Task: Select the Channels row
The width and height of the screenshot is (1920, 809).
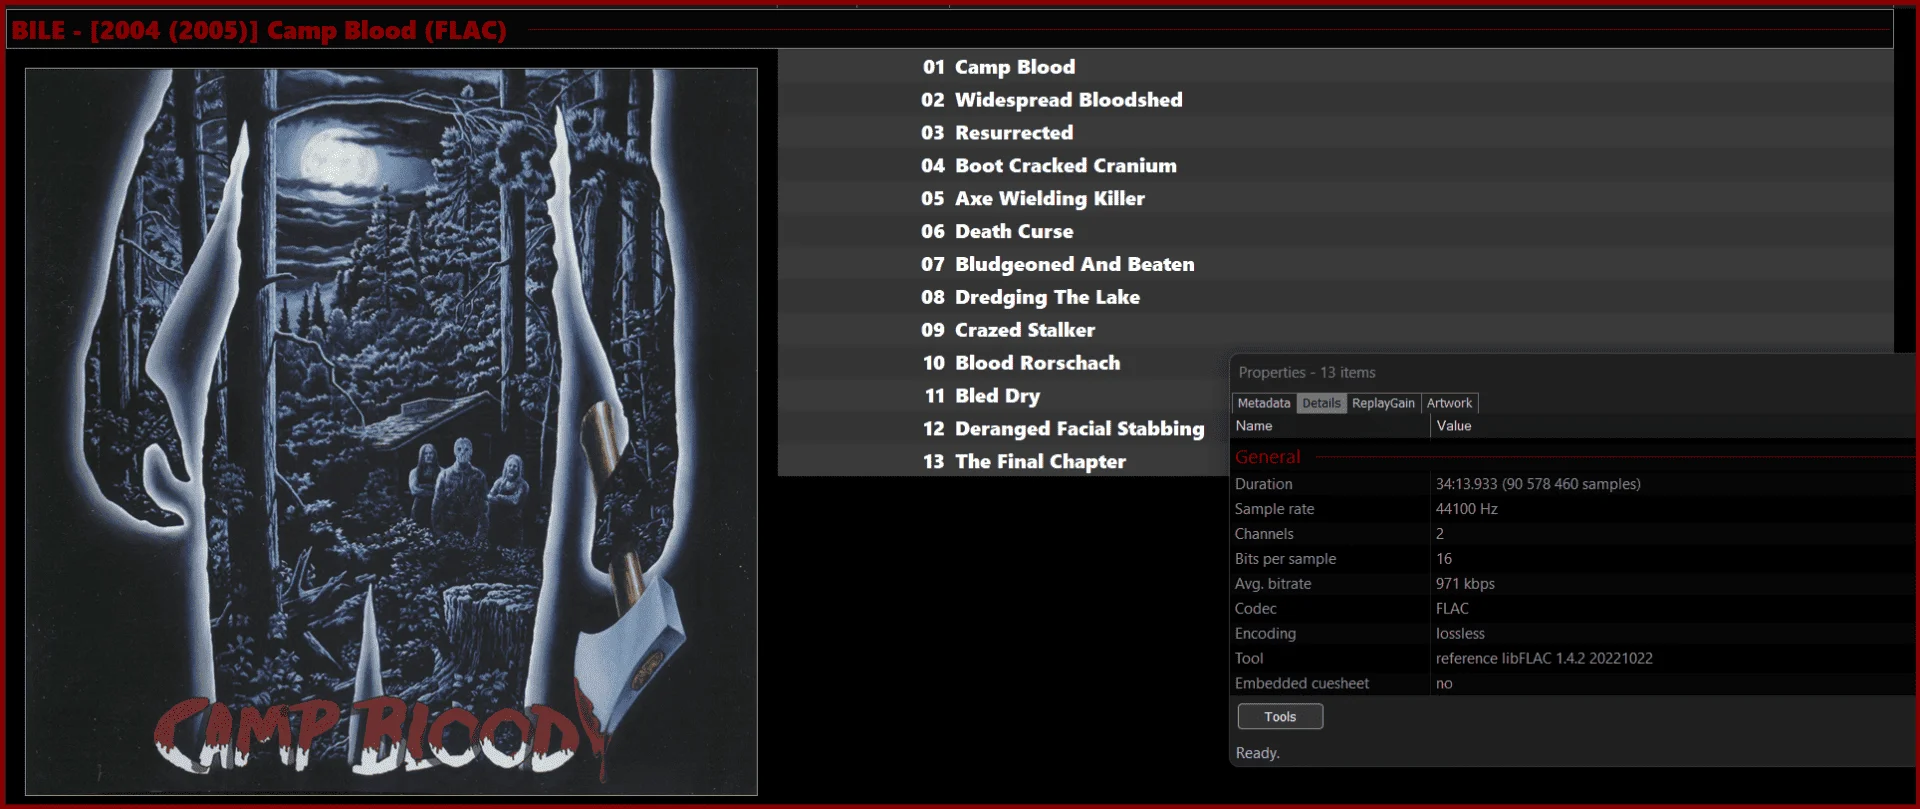Action: pos(1574,534)
